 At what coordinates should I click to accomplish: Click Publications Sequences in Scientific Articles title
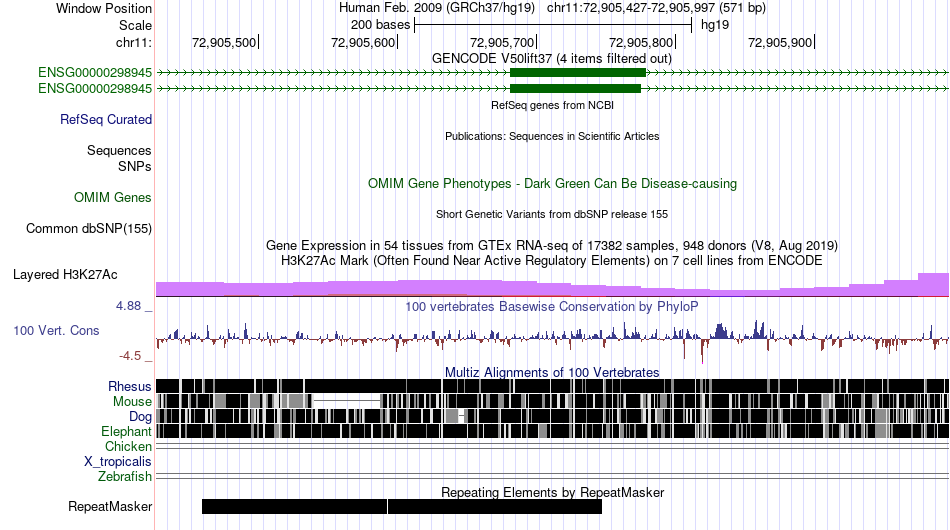click(x=552, y=136)
